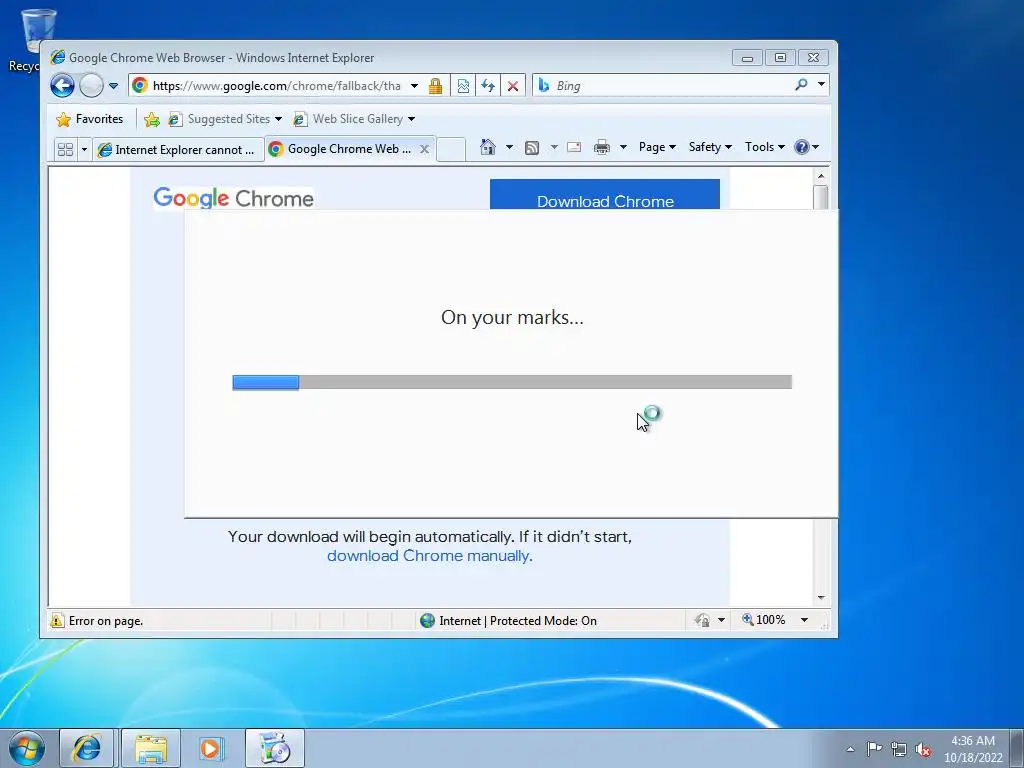This screenshot has width=1024, height=768.
Task: Click the RSS Feeds icon
Action: 532,148
